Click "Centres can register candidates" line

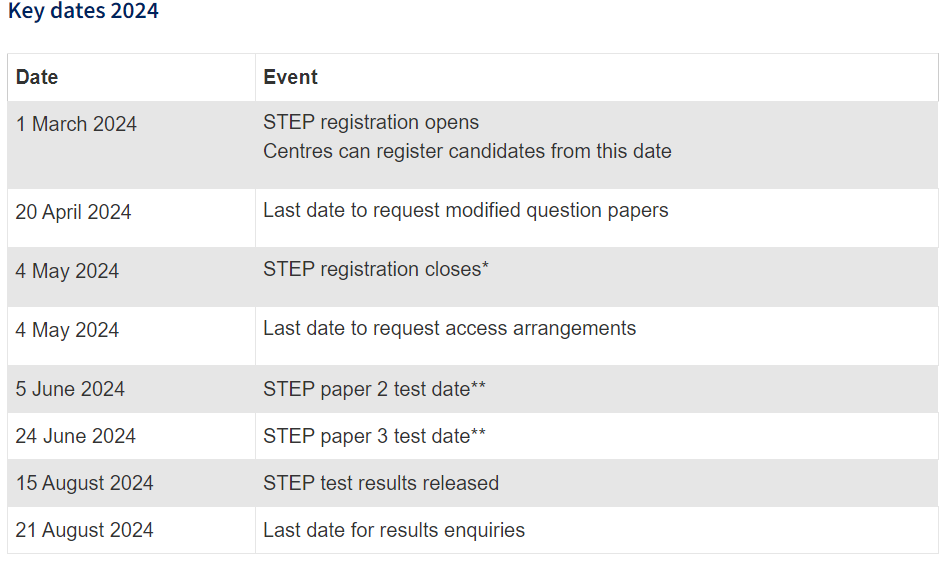[467, 151]
